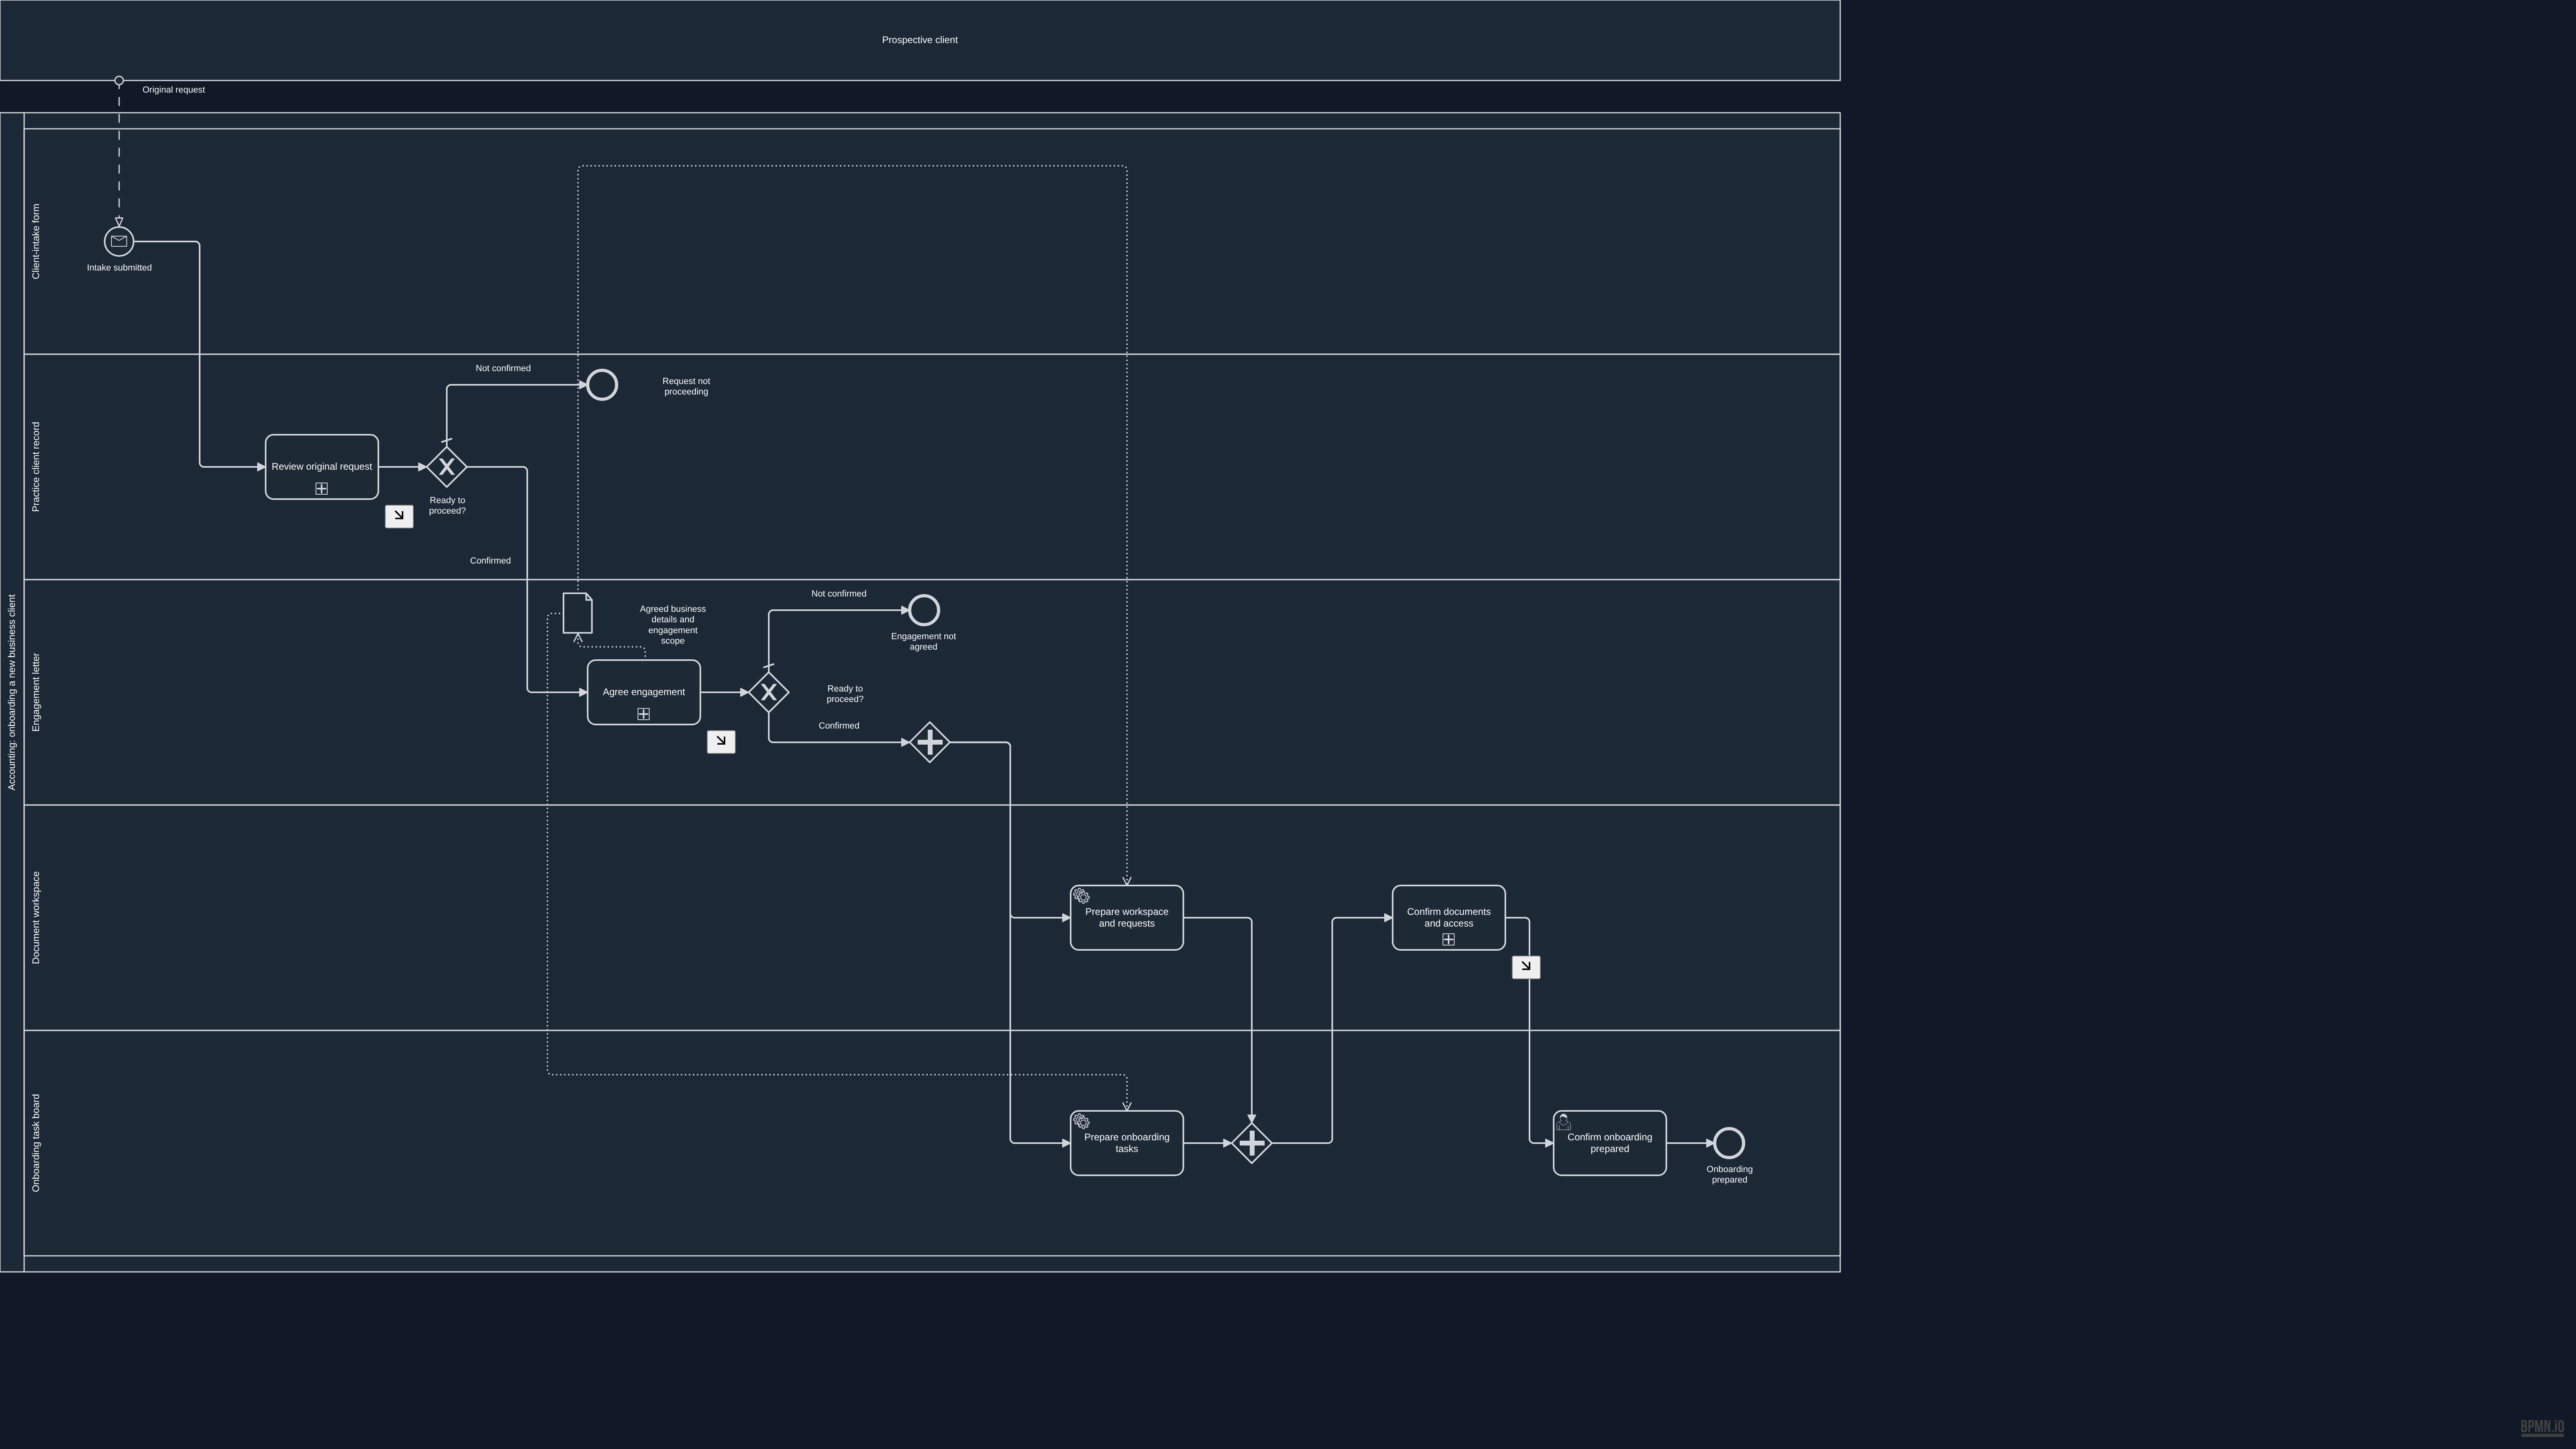2576x1449 pixels.
Task: Open drilldown arrow below Review original request
Action: pyautogui.click(x=399, y=516)
